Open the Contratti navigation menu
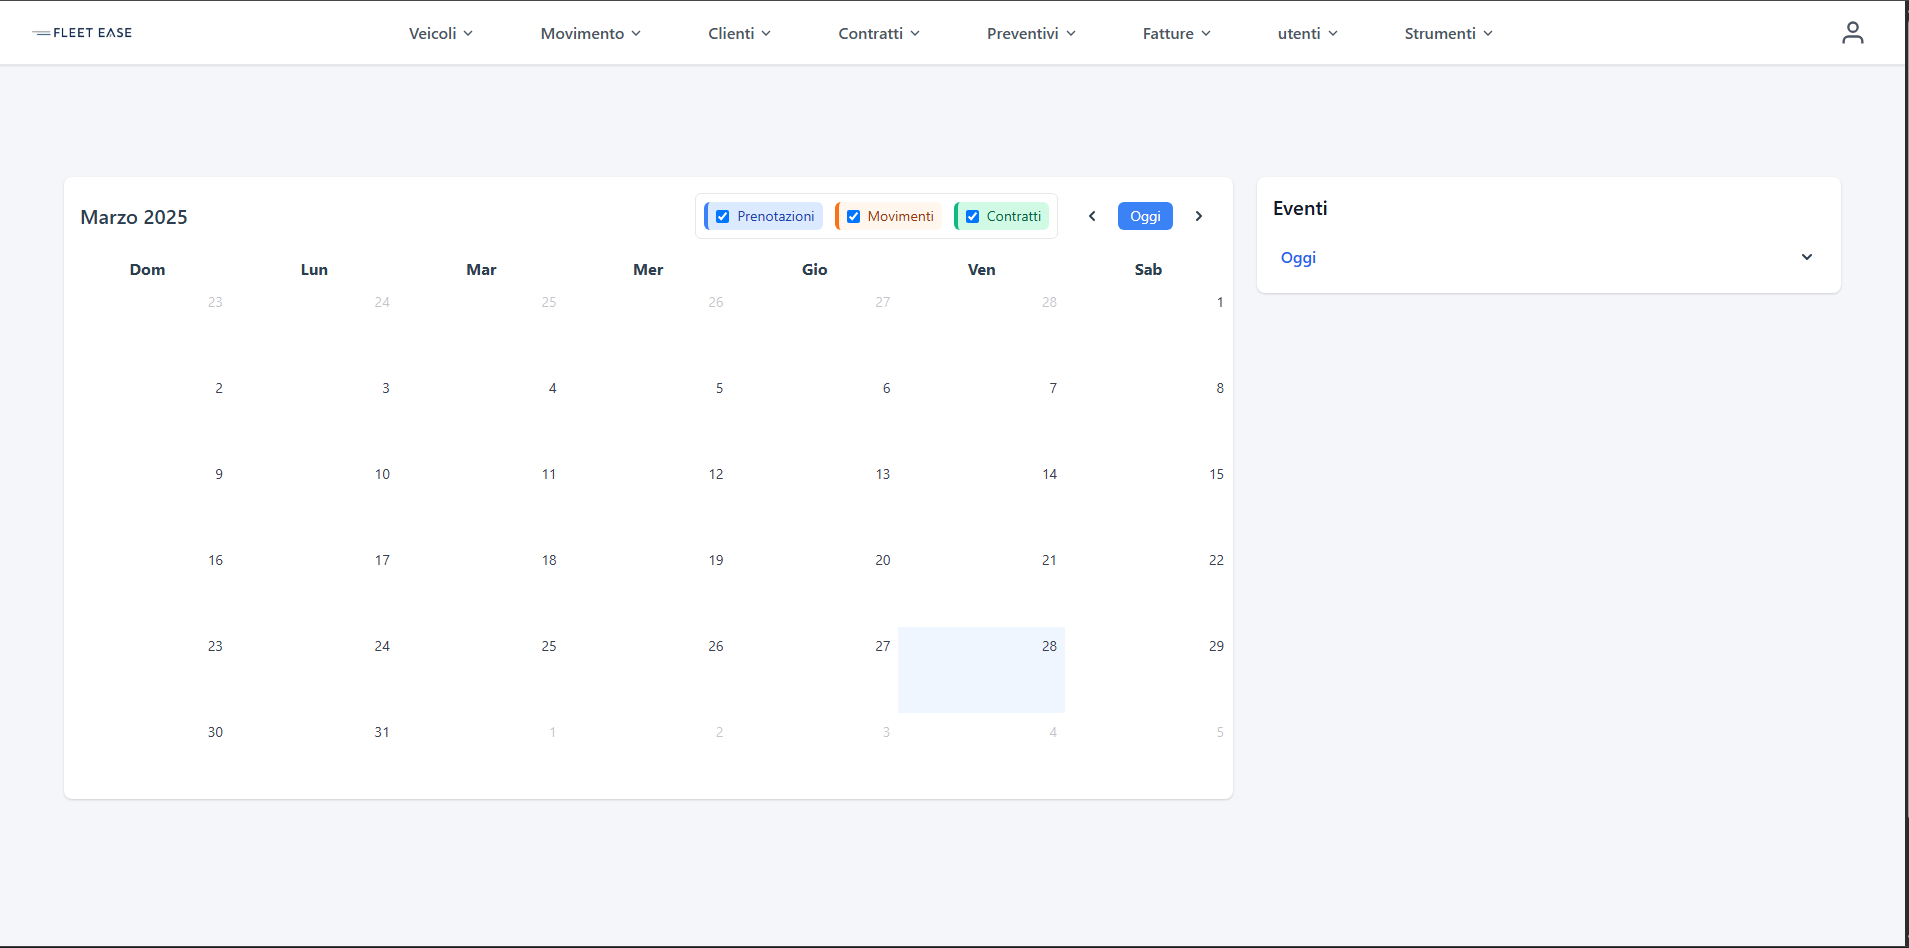This screenshot has width=1909, height=948. tap(878, 33)
